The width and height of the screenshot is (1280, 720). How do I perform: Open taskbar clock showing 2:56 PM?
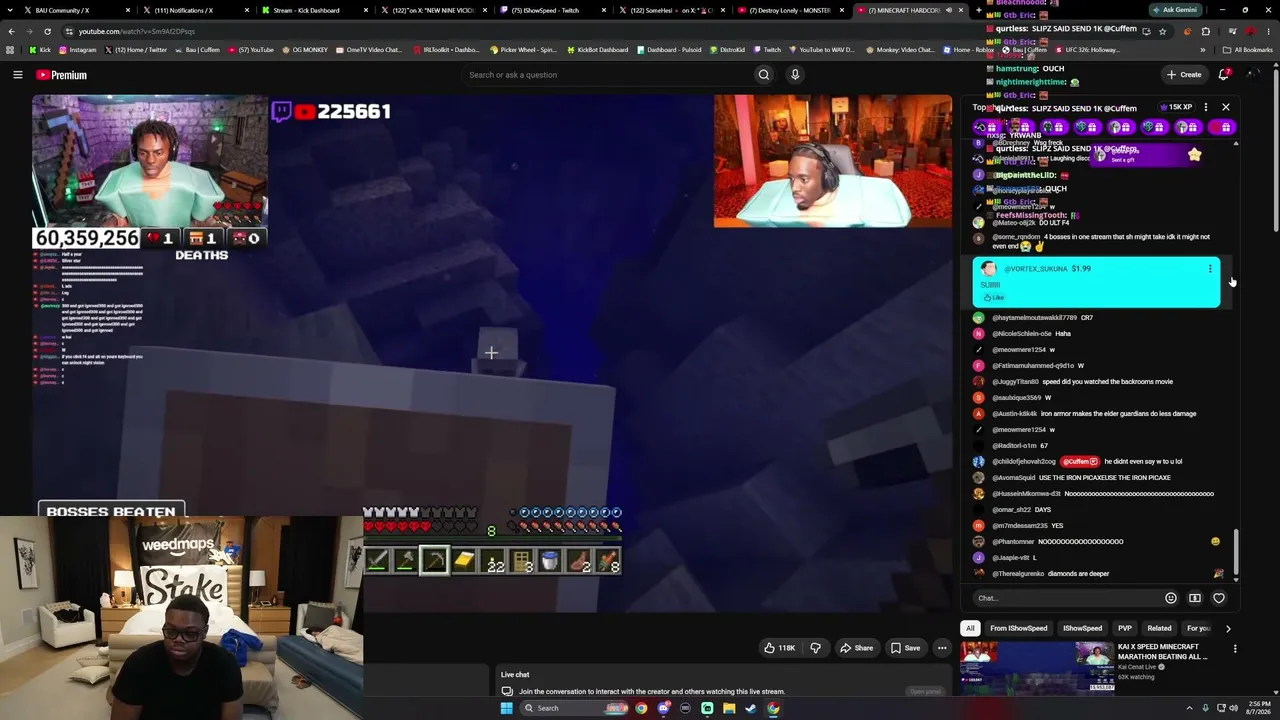pos(1258,708)
